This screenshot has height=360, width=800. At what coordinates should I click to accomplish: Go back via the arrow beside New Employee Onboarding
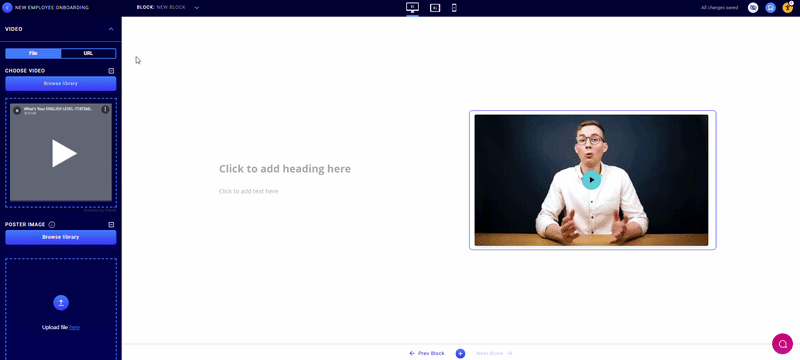click(8, 8)
